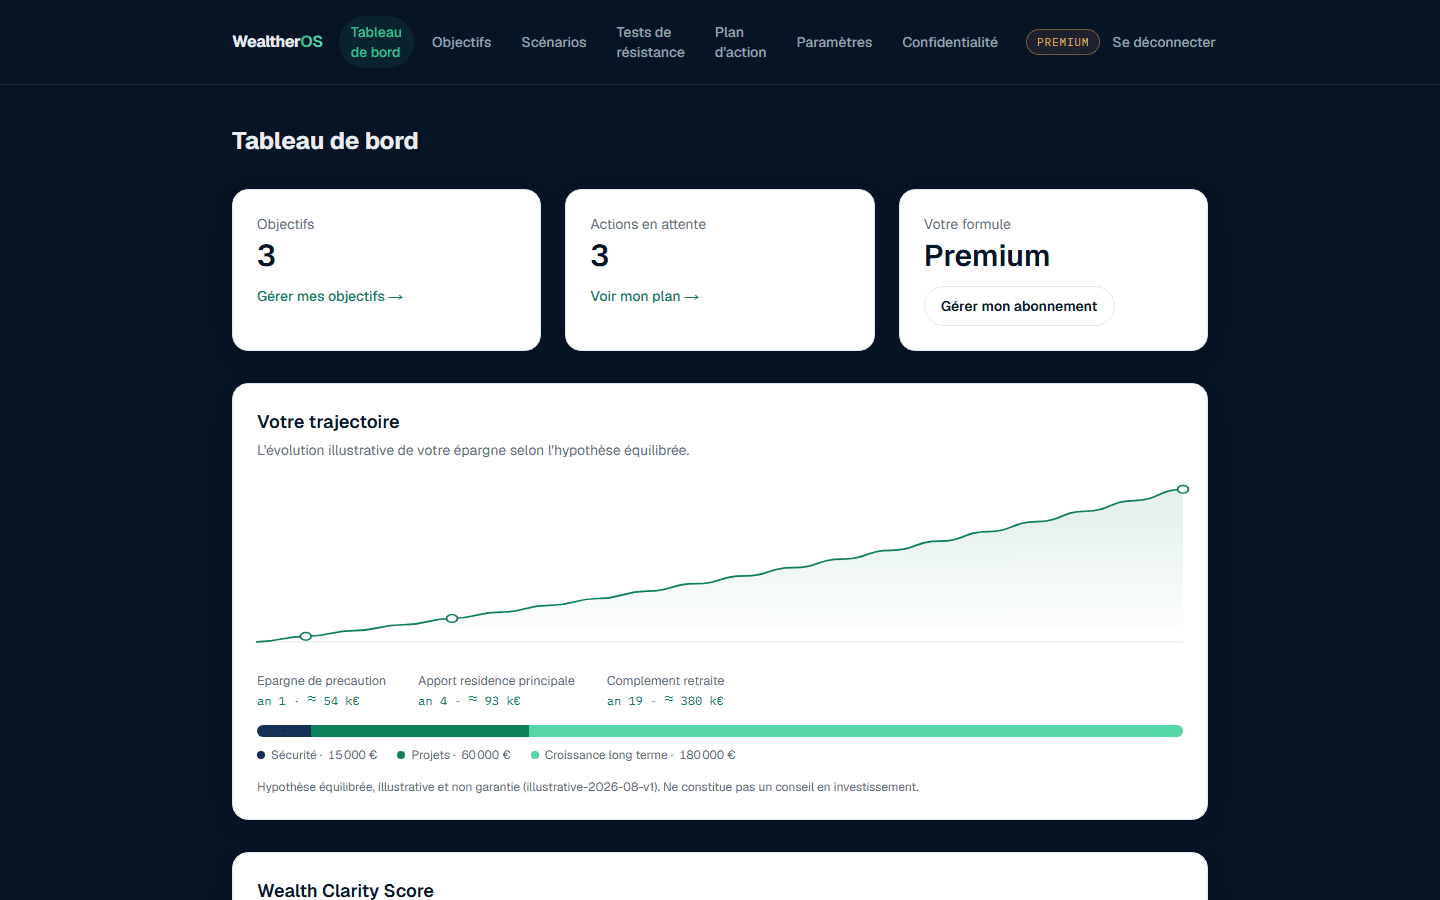Click the dark blue Sécurité bar segment
The width and height of the screenshot is (1440, 900).
click(284, 731)
